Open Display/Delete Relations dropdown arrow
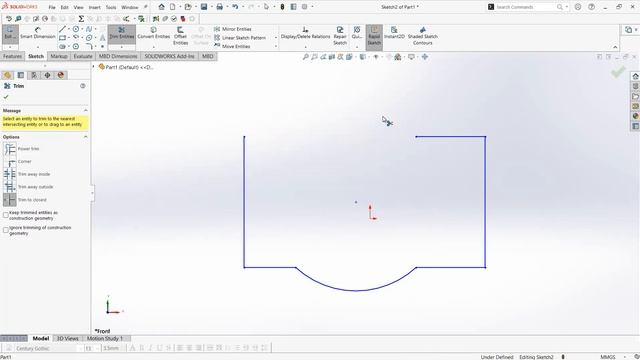Image resolution: width=640 pixels, height=360 pixels. pos(305,47)
